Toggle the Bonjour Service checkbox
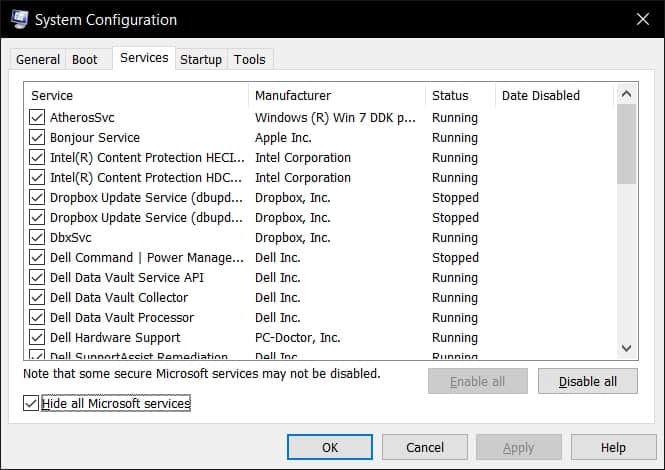The height and width of the screenshot is (470, 665). [x=37, y=137]
